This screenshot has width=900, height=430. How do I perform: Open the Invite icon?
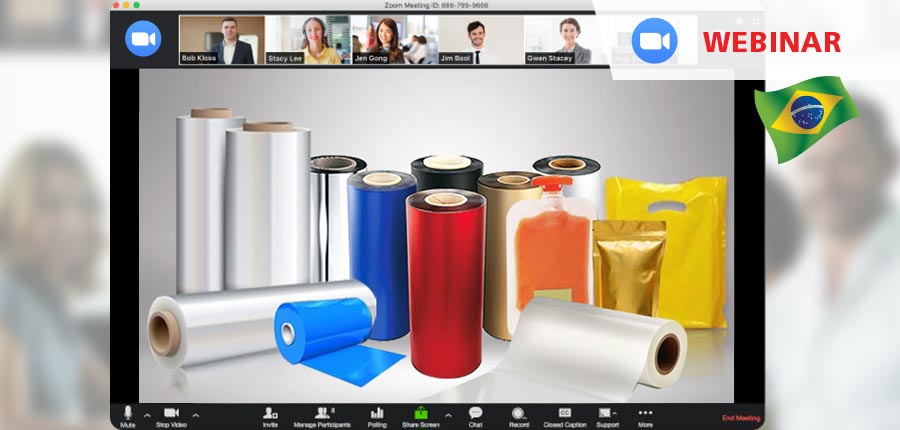coord(270,413)
